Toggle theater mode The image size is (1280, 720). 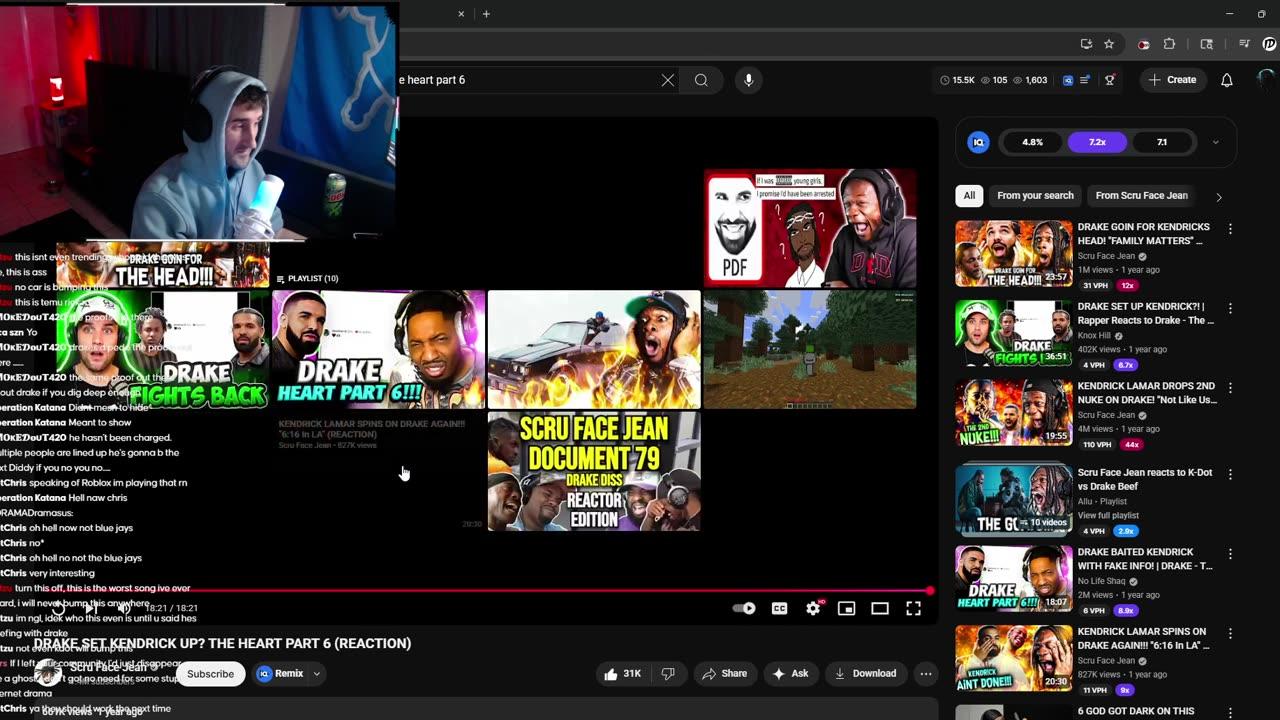880,608
